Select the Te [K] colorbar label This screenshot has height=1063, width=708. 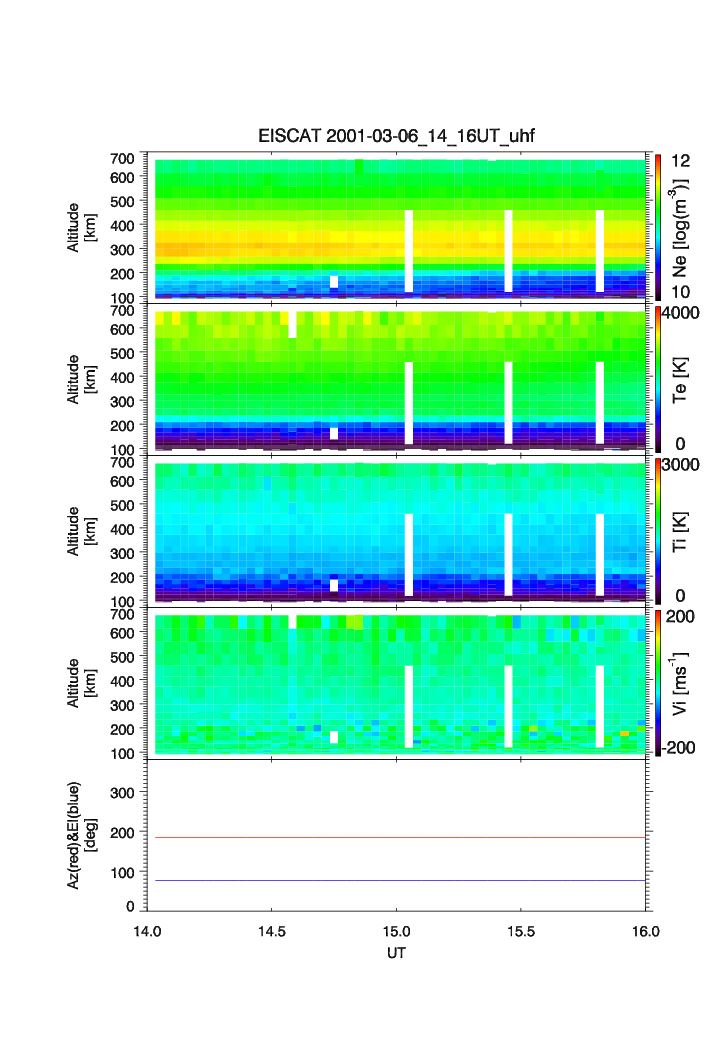pyautogui.click(x=680, y=378)
